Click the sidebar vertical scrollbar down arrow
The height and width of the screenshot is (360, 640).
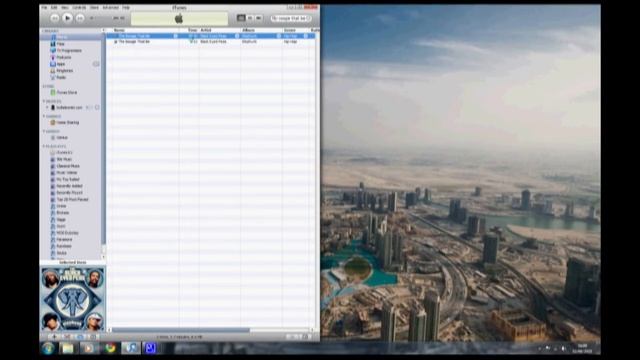103,257
